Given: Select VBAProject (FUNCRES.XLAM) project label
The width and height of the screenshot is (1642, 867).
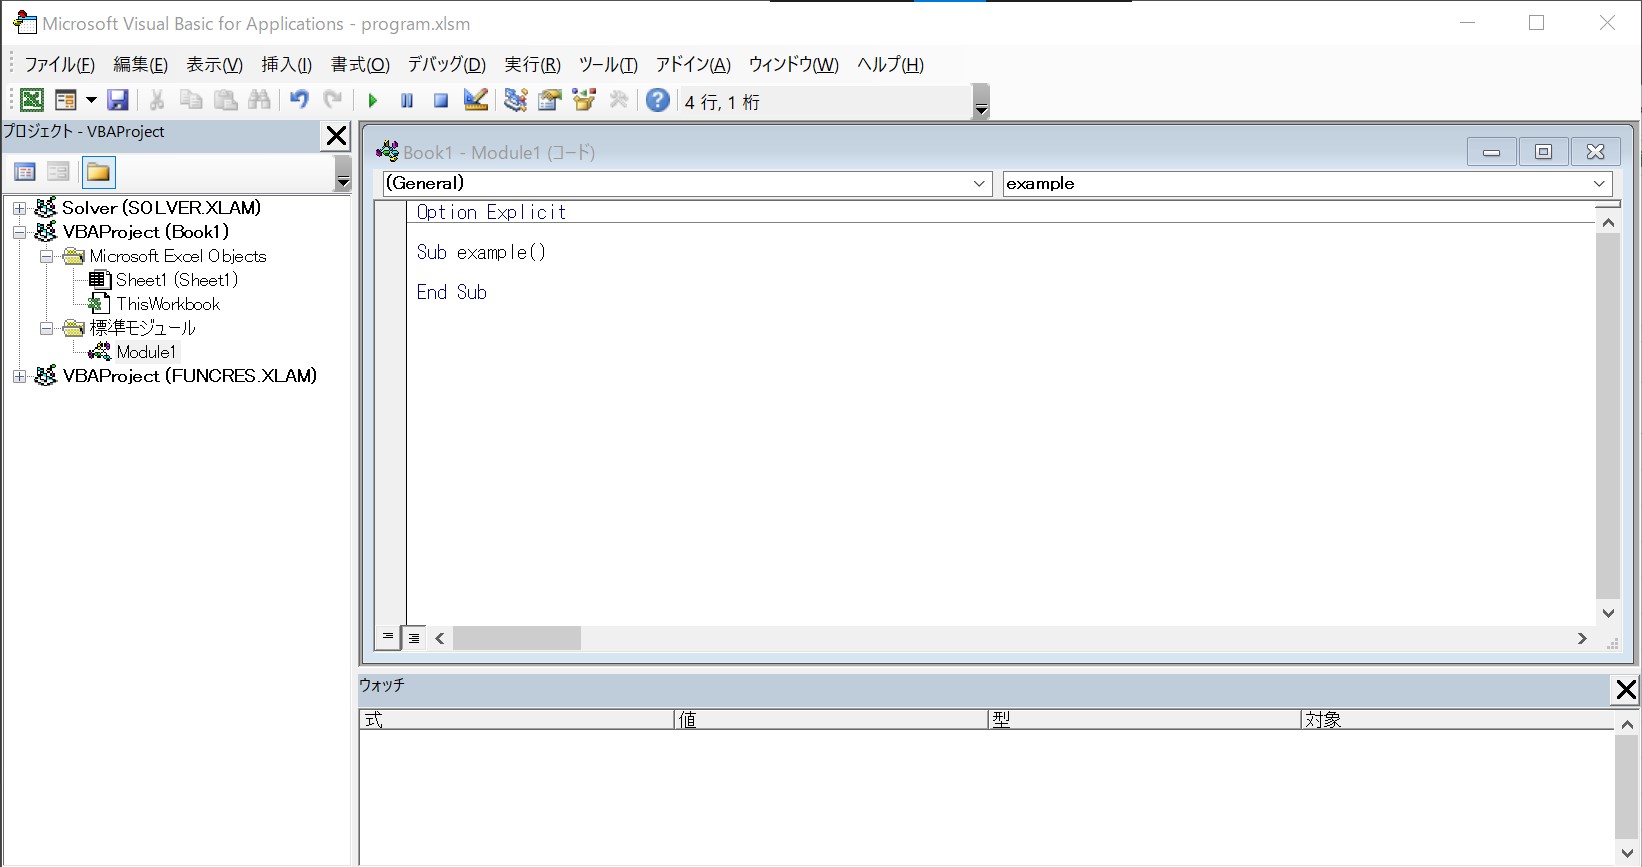Looking at the screenshot, I should click(190, 376).
